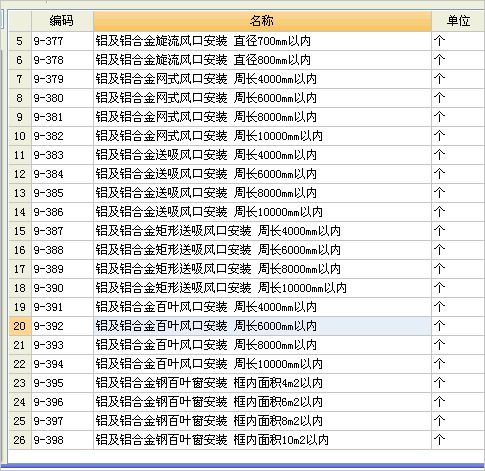Image resolution: width=485 pixels, height=471 pixels.
Task: Select code cell 9-382
Action: (x=62, y=136)
